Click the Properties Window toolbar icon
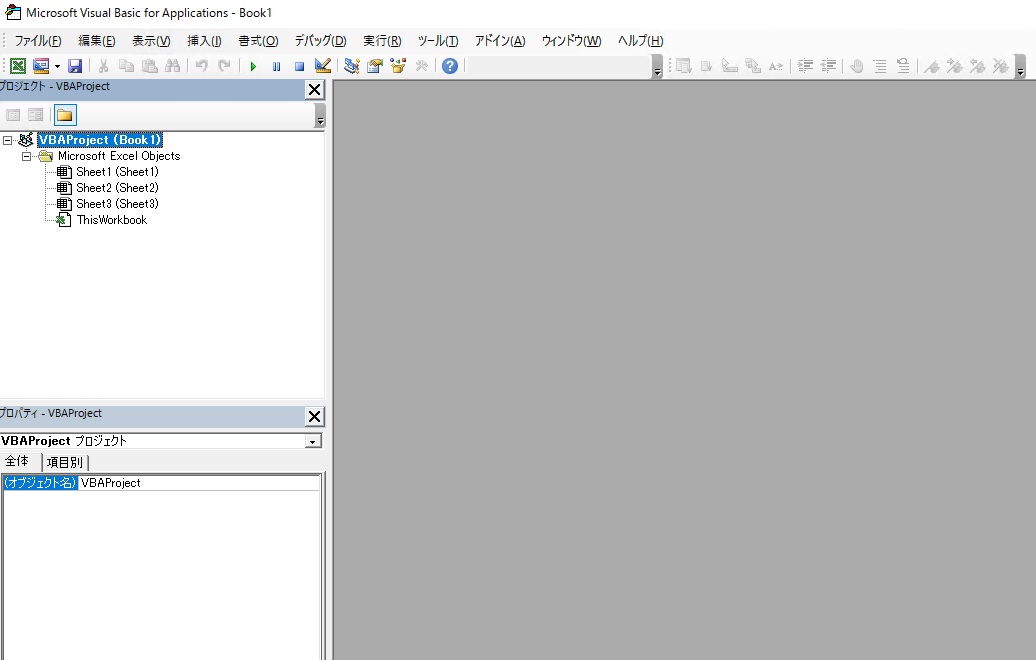Image resolution: width=1036 pixels, height=660 pixels. [x=375, y=66]
